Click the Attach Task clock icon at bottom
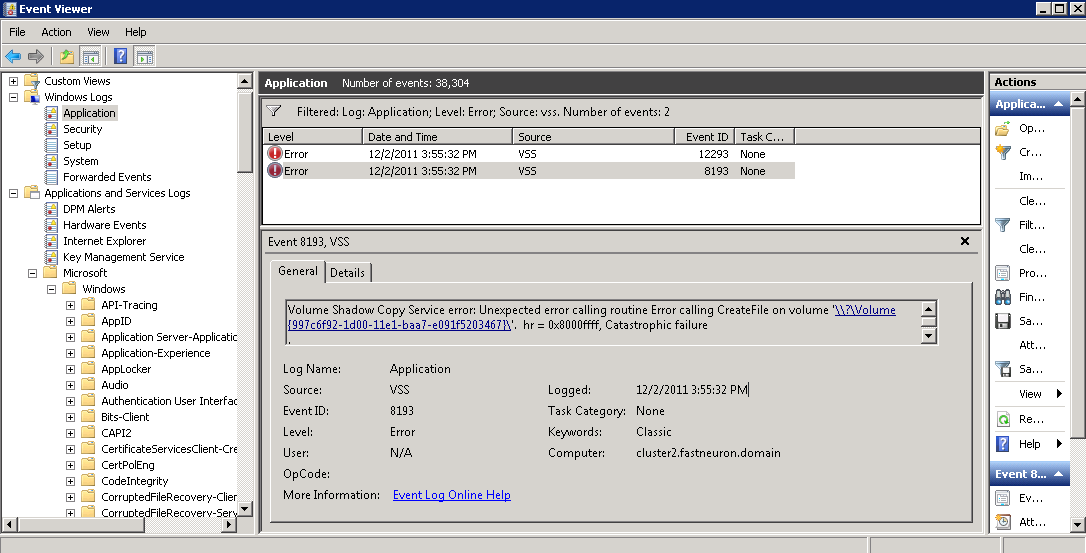 click(1002, 522)
